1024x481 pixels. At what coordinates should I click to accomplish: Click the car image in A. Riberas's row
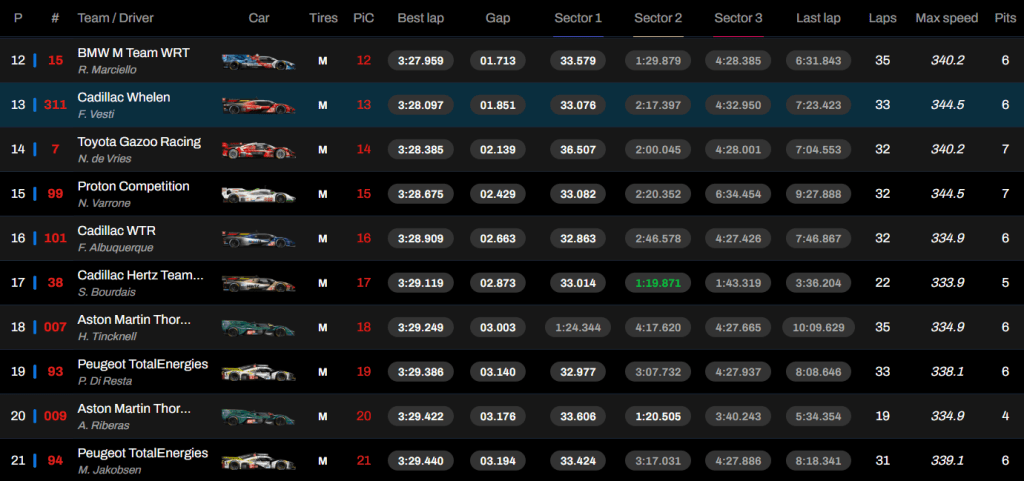[259, 417]
